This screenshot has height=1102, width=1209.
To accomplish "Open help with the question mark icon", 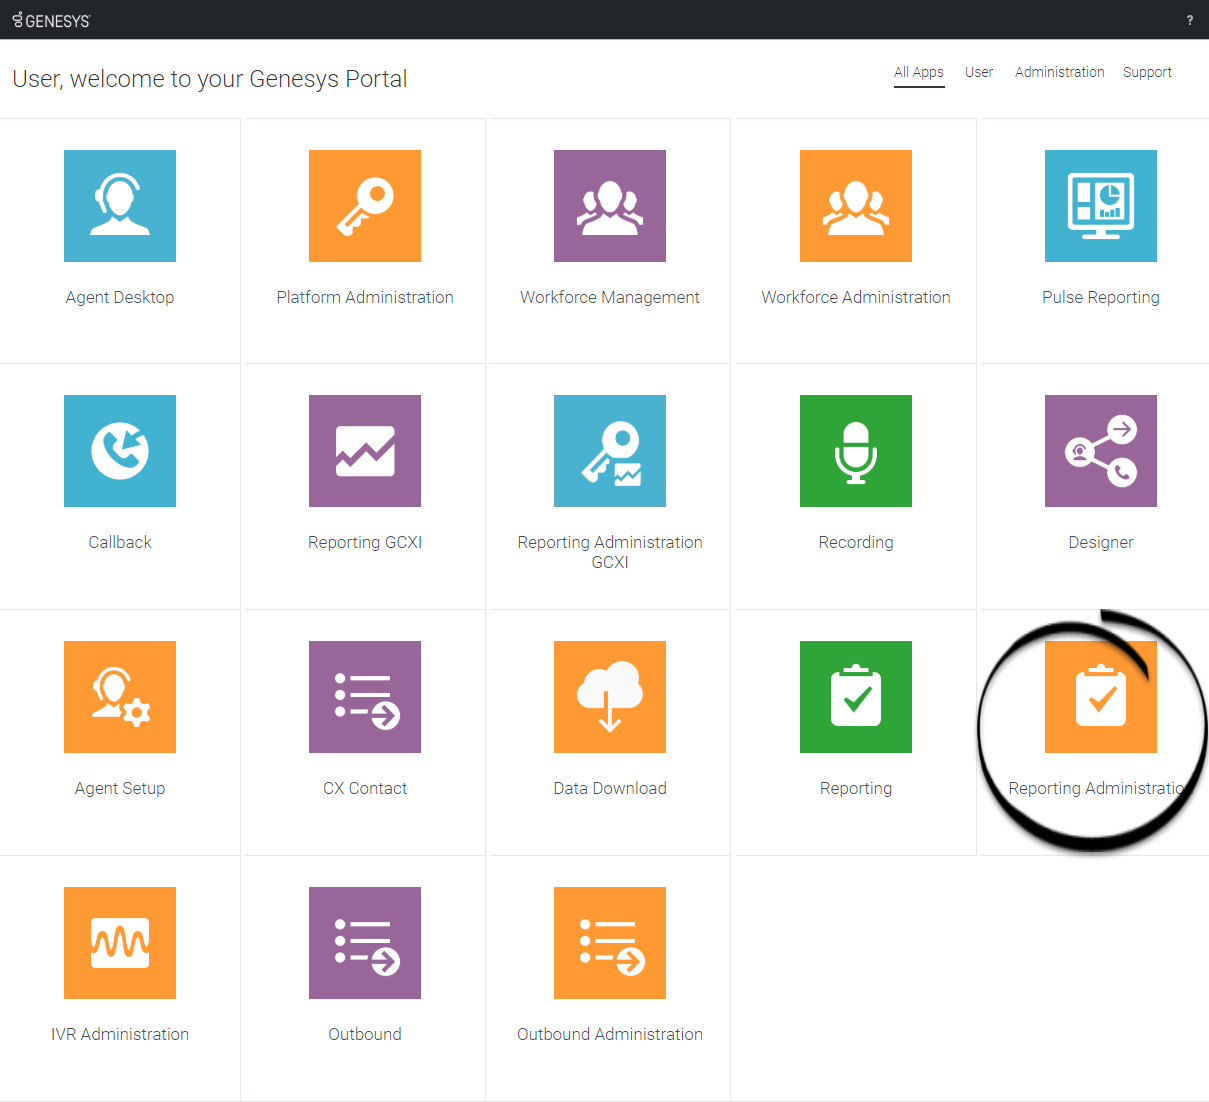I will 1190,20.
